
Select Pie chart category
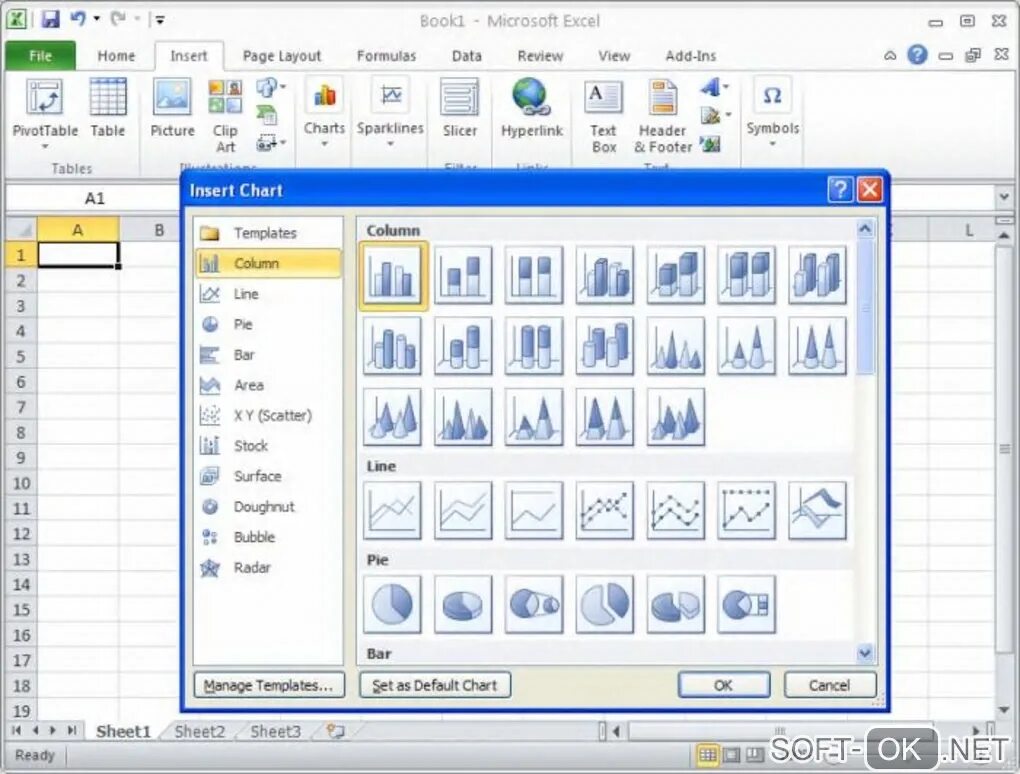tap(268, 324)
